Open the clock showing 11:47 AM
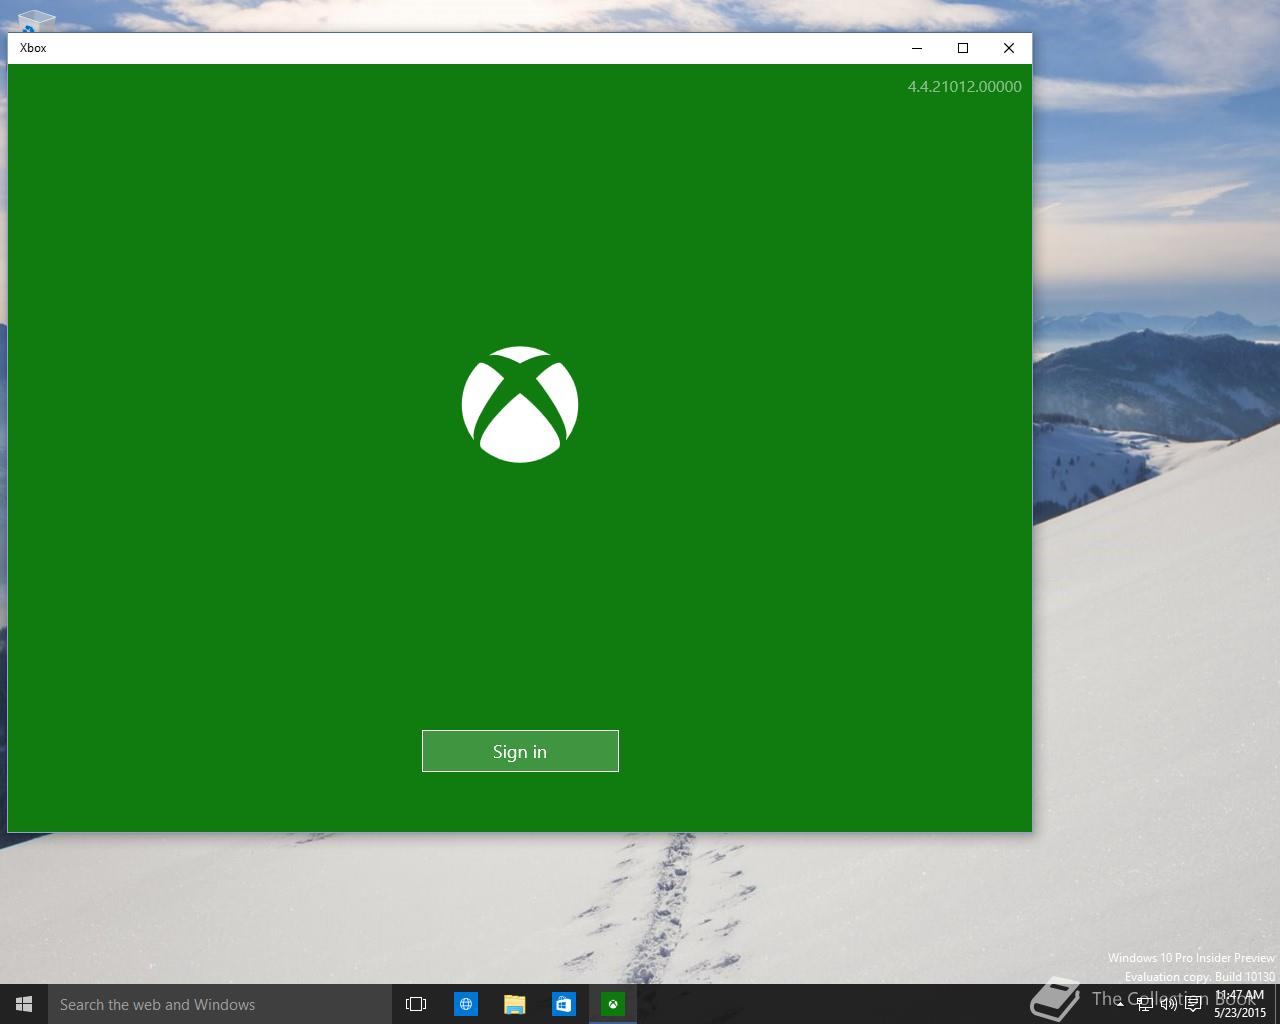 (1240, 1004)
